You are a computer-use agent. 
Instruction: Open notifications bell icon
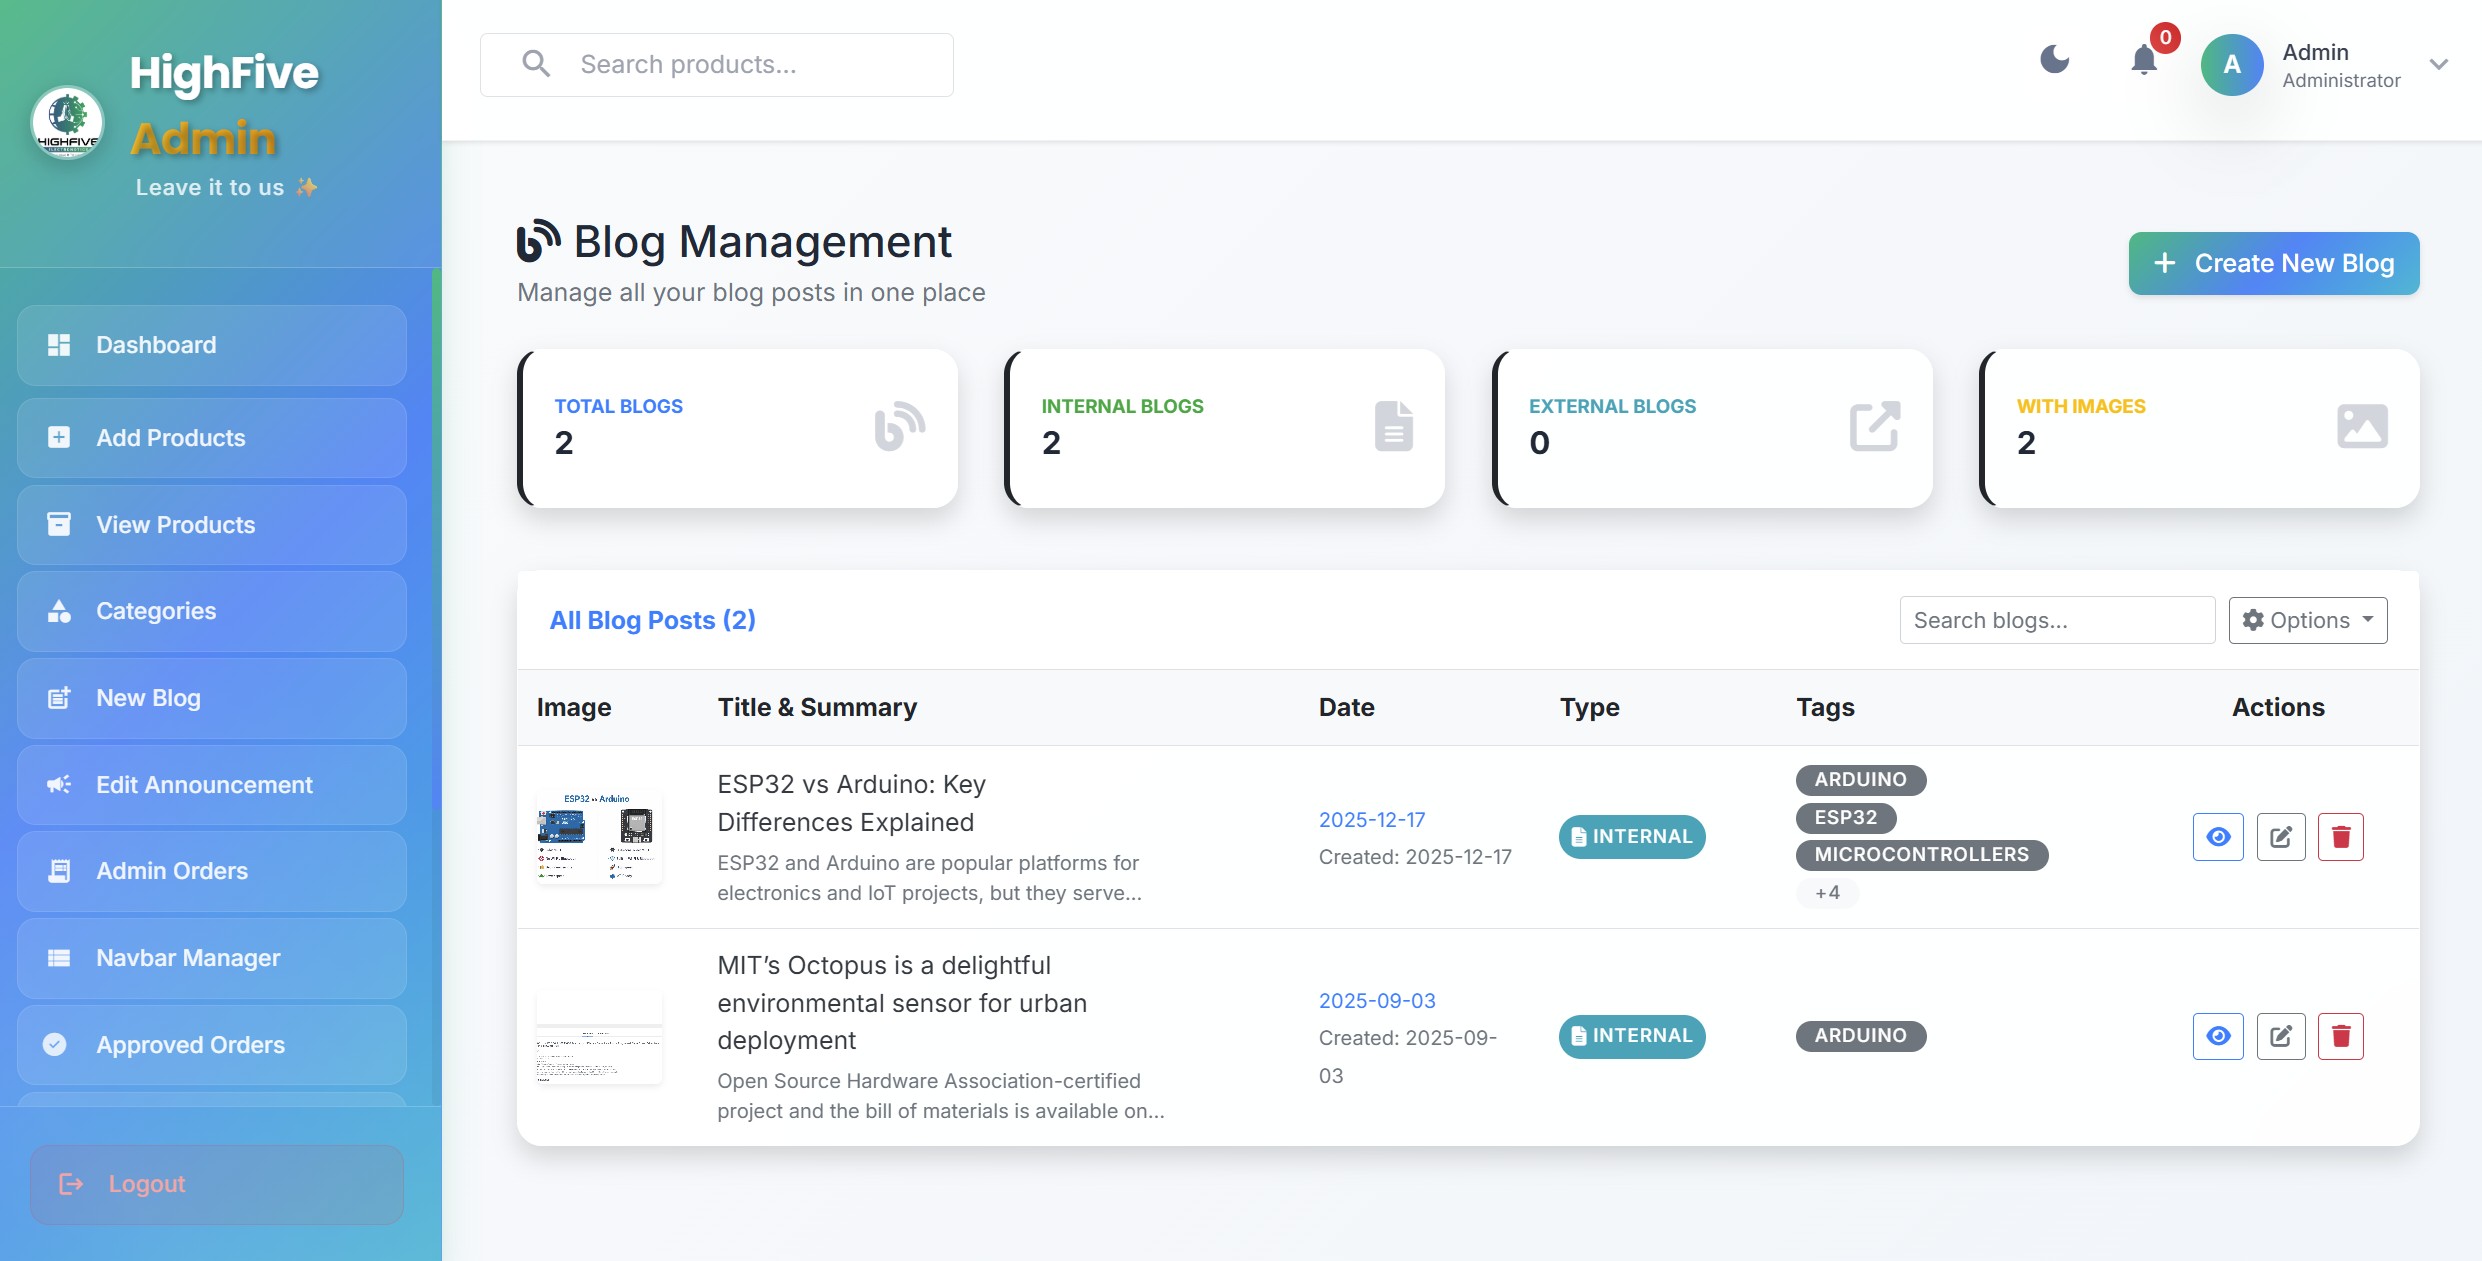[x=2144, y=61]
